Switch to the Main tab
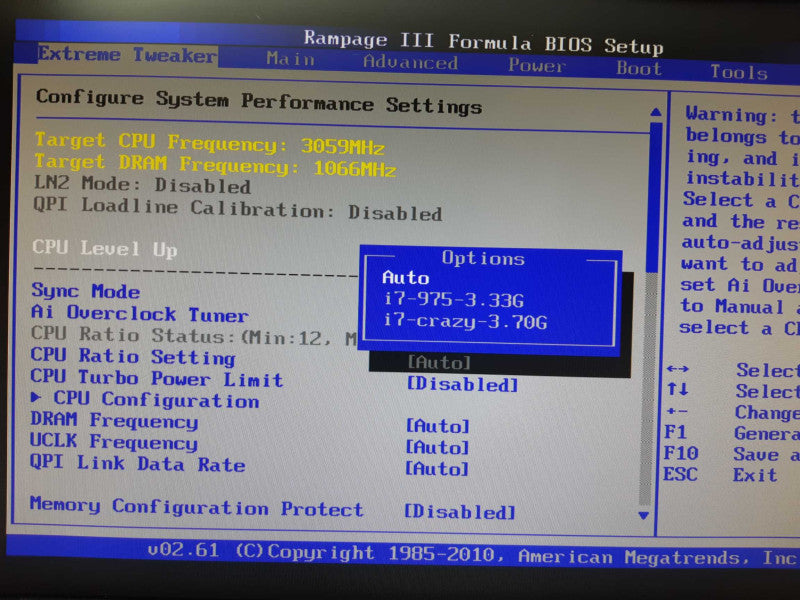Image resolution: width=800 pixels, height=600 pixels. point(290,59)
